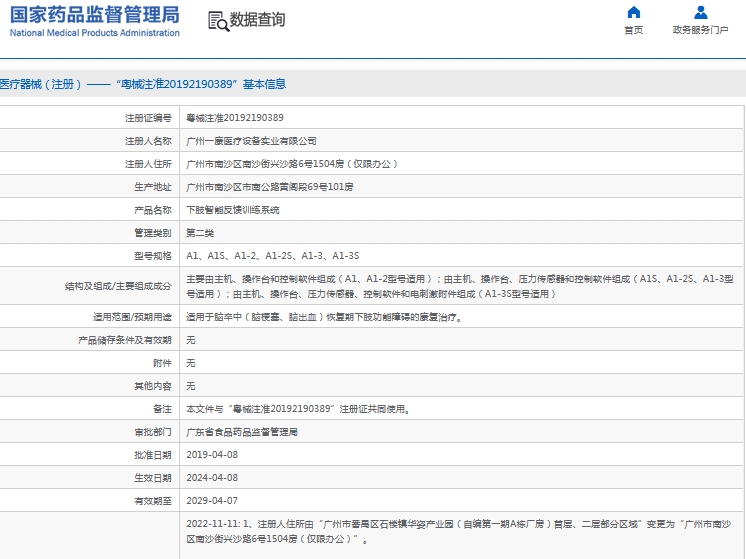
Task: Click the 数据查询 heading text
Action: coord(257,20)
